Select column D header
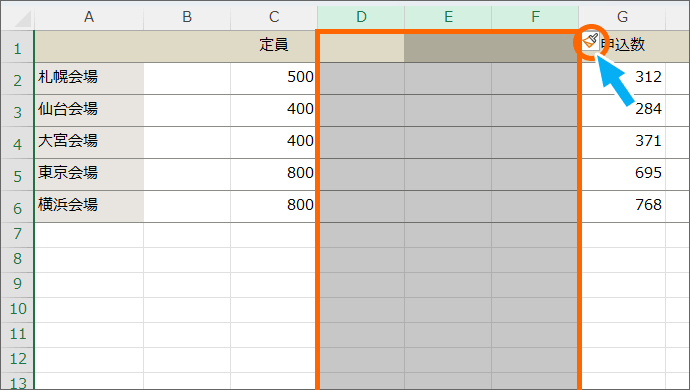 tap(361, 17)
